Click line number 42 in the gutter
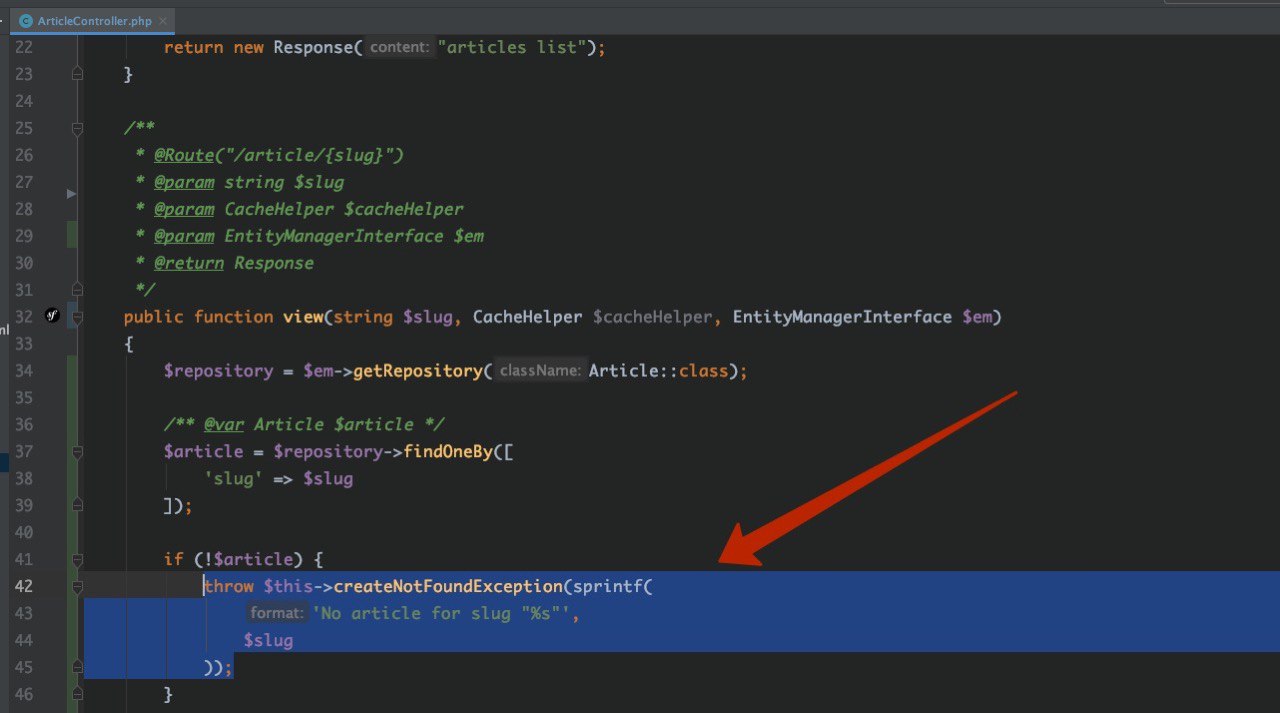1280x713 pixels. coord(23,586)
